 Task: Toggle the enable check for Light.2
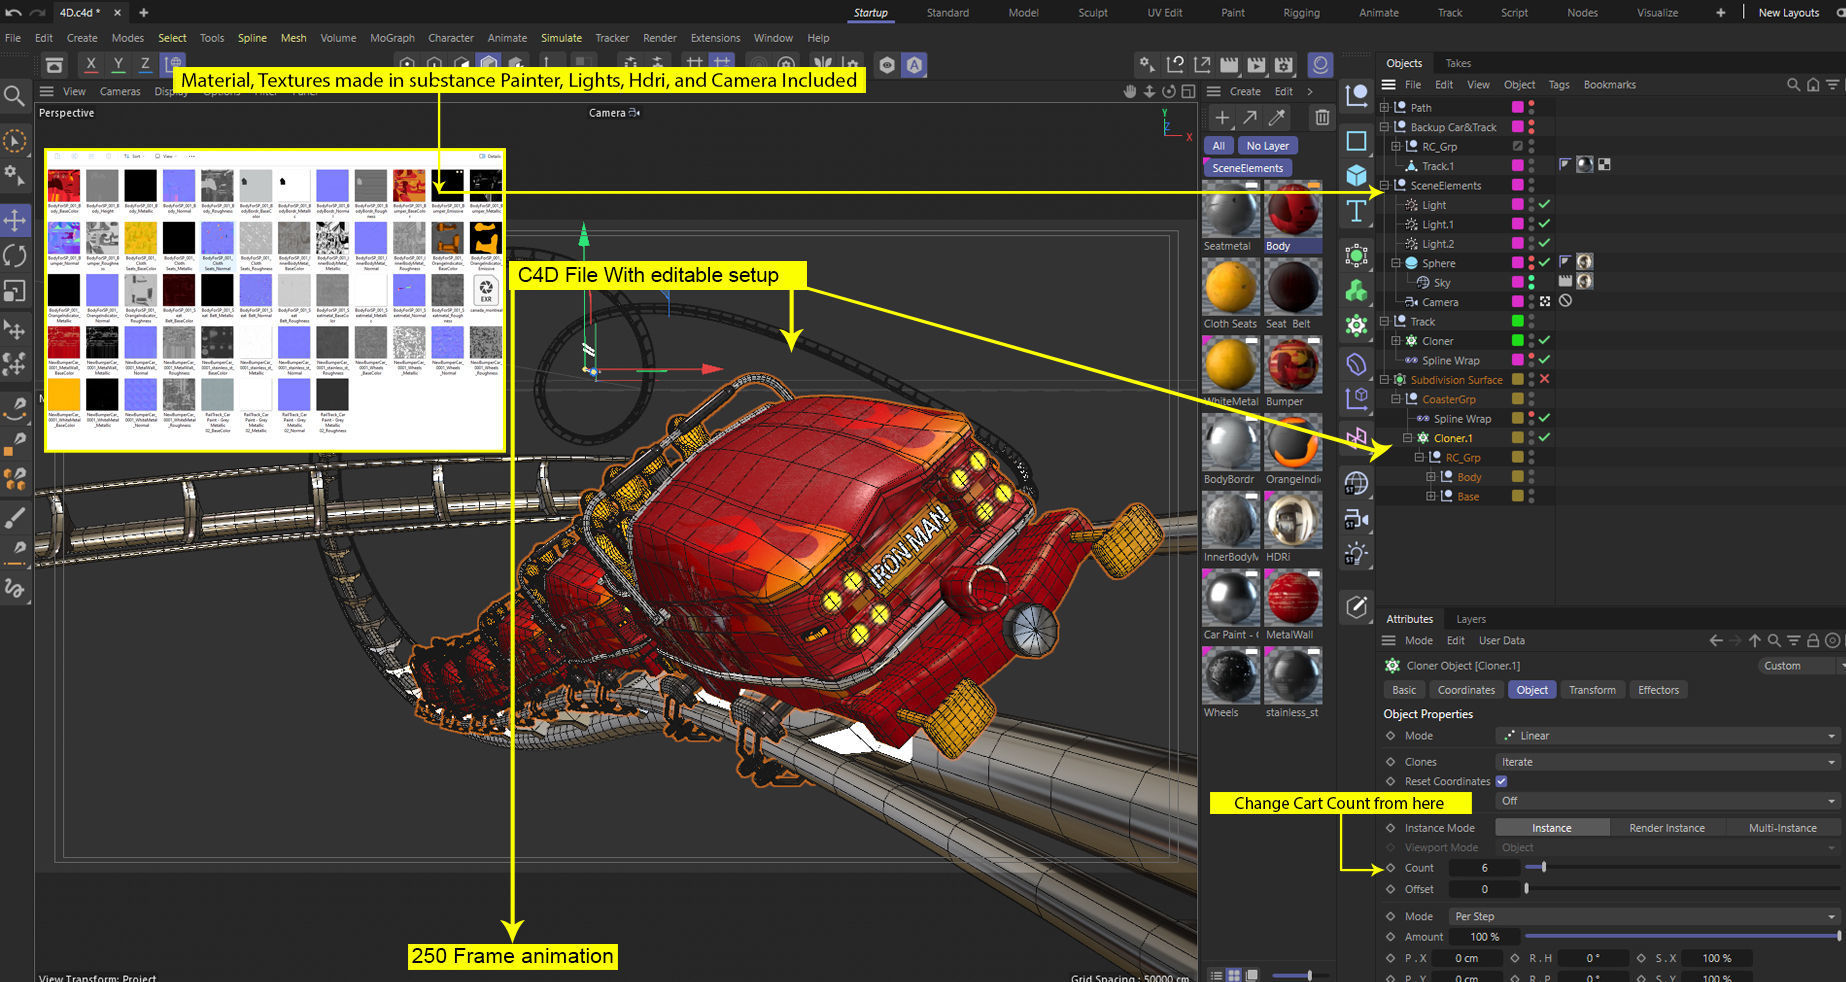[1544, 243]
